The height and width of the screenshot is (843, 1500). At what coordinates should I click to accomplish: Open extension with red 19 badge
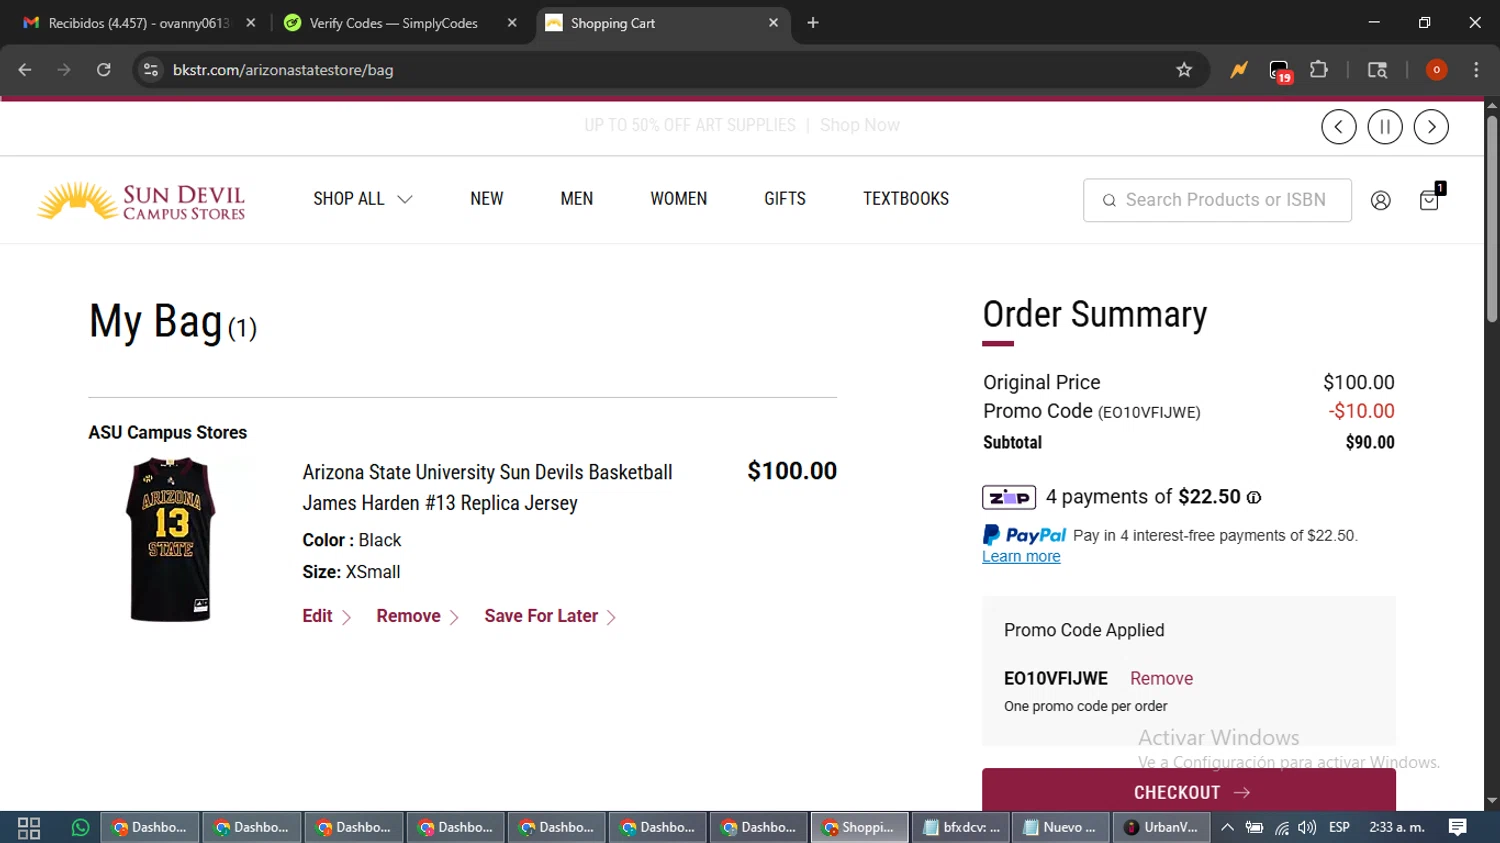click(1280, 71)
